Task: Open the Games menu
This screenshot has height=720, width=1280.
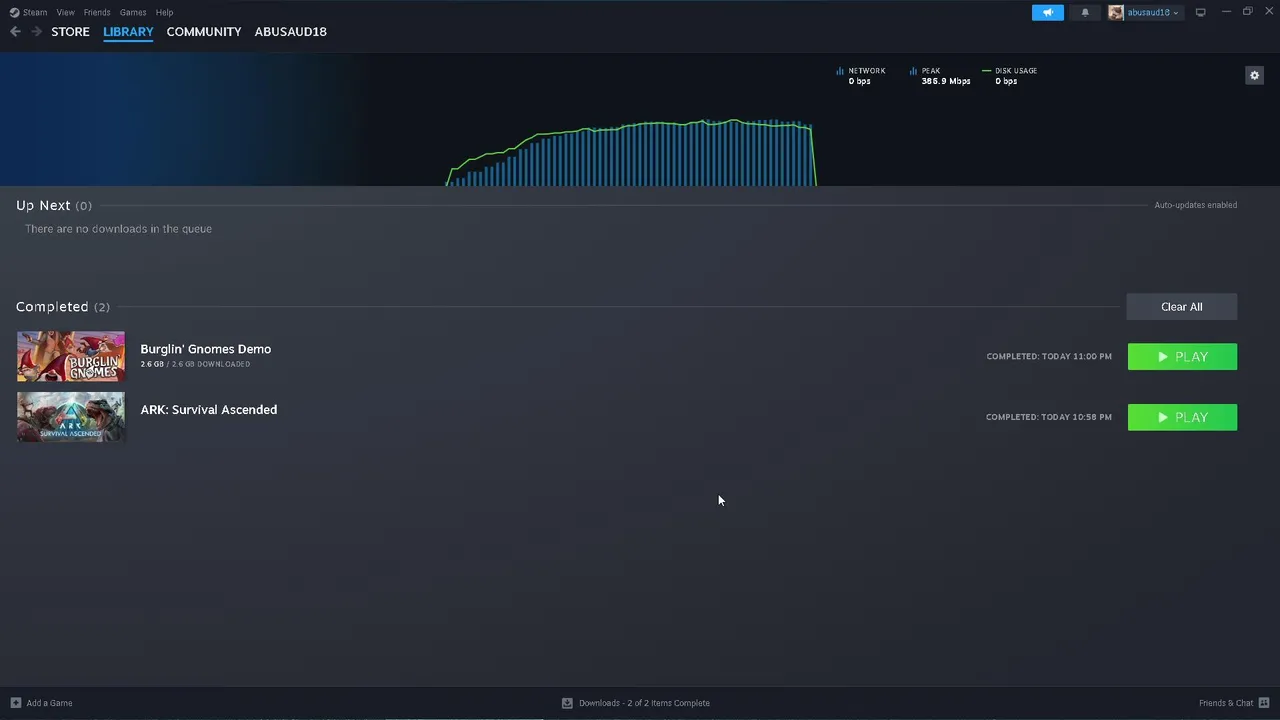Action: pyautogui.click(x=133, y=12)
